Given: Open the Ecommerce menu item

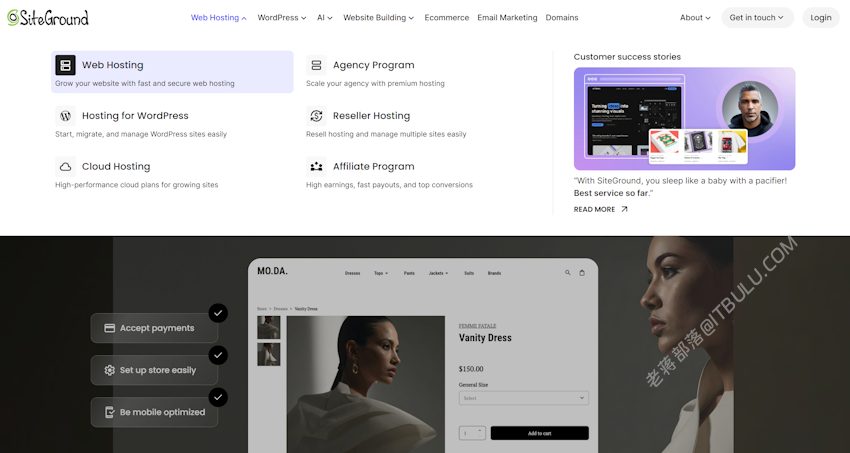Looking at the screenshot, I should click(447, 17).
